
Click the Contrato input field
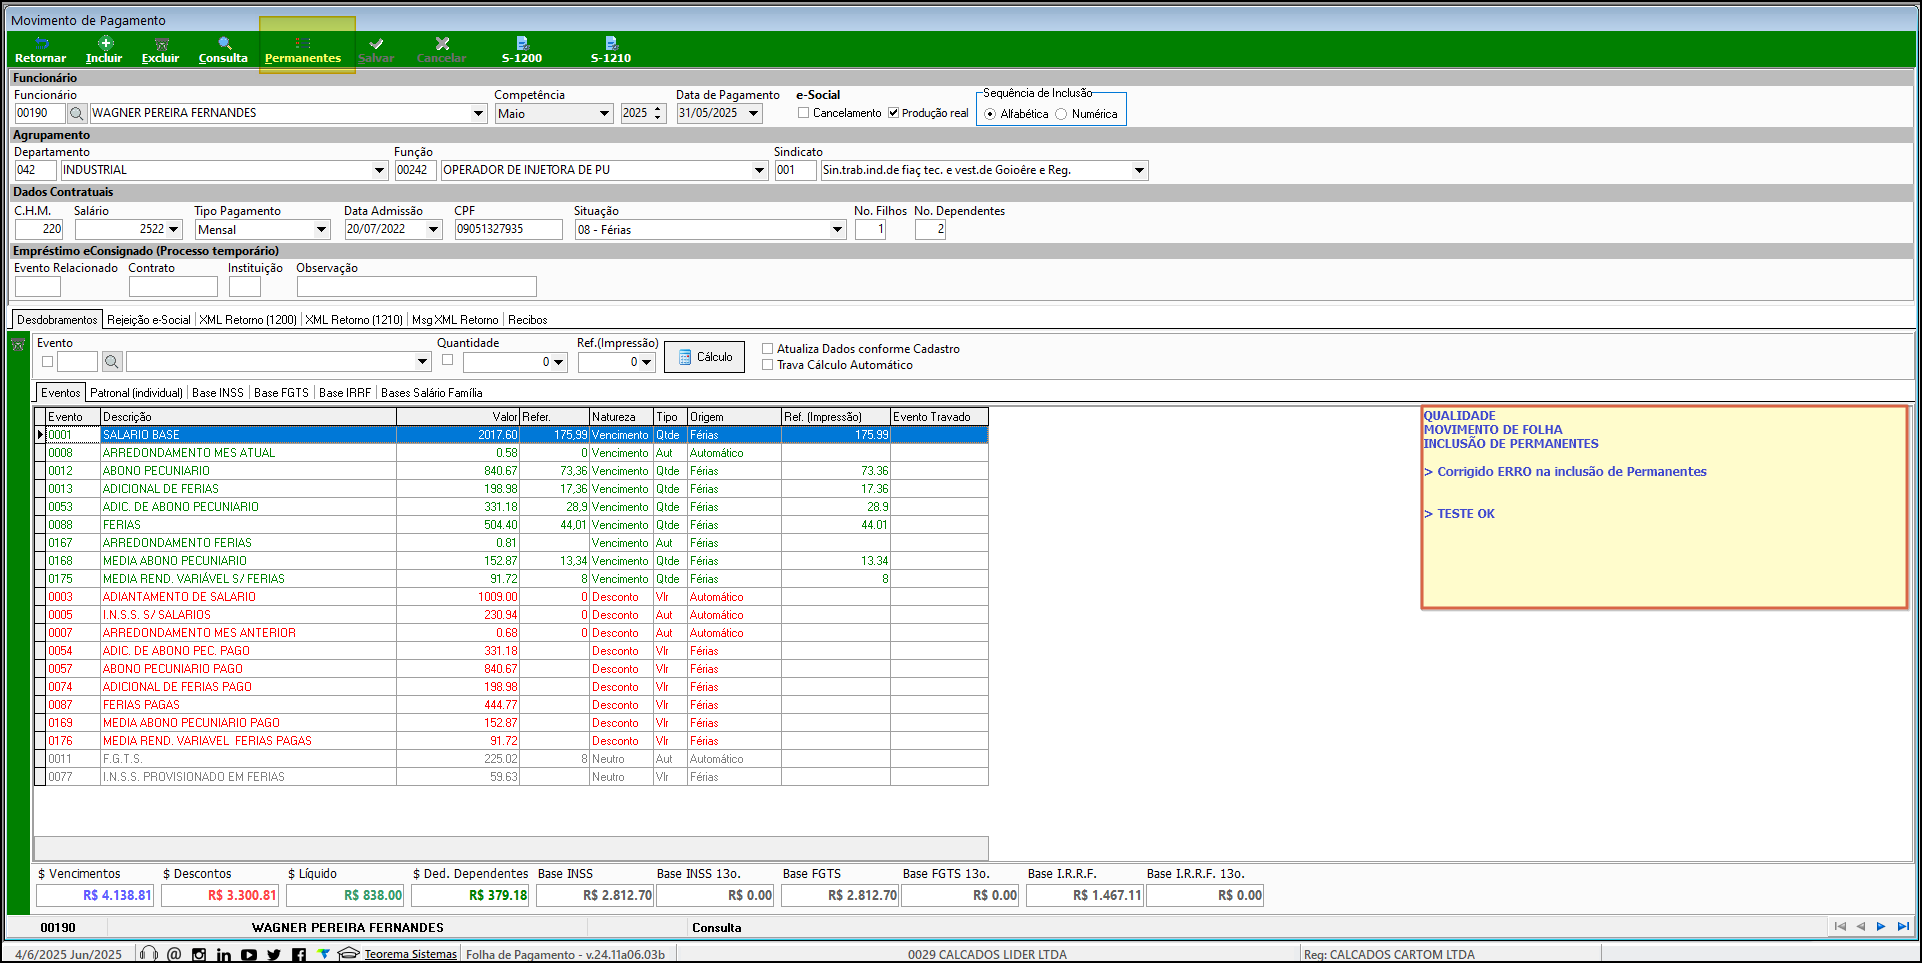coord(173,286)
